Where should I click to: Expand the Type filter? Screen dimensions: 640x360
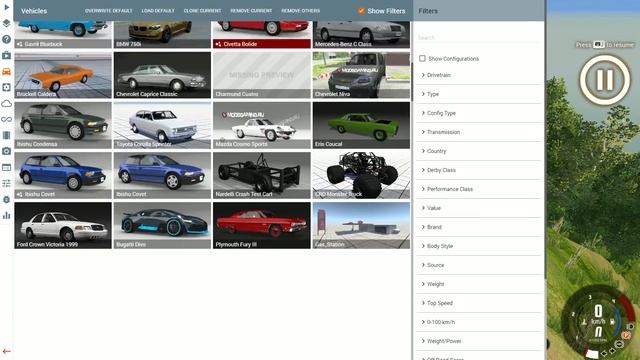coord(479,94)
